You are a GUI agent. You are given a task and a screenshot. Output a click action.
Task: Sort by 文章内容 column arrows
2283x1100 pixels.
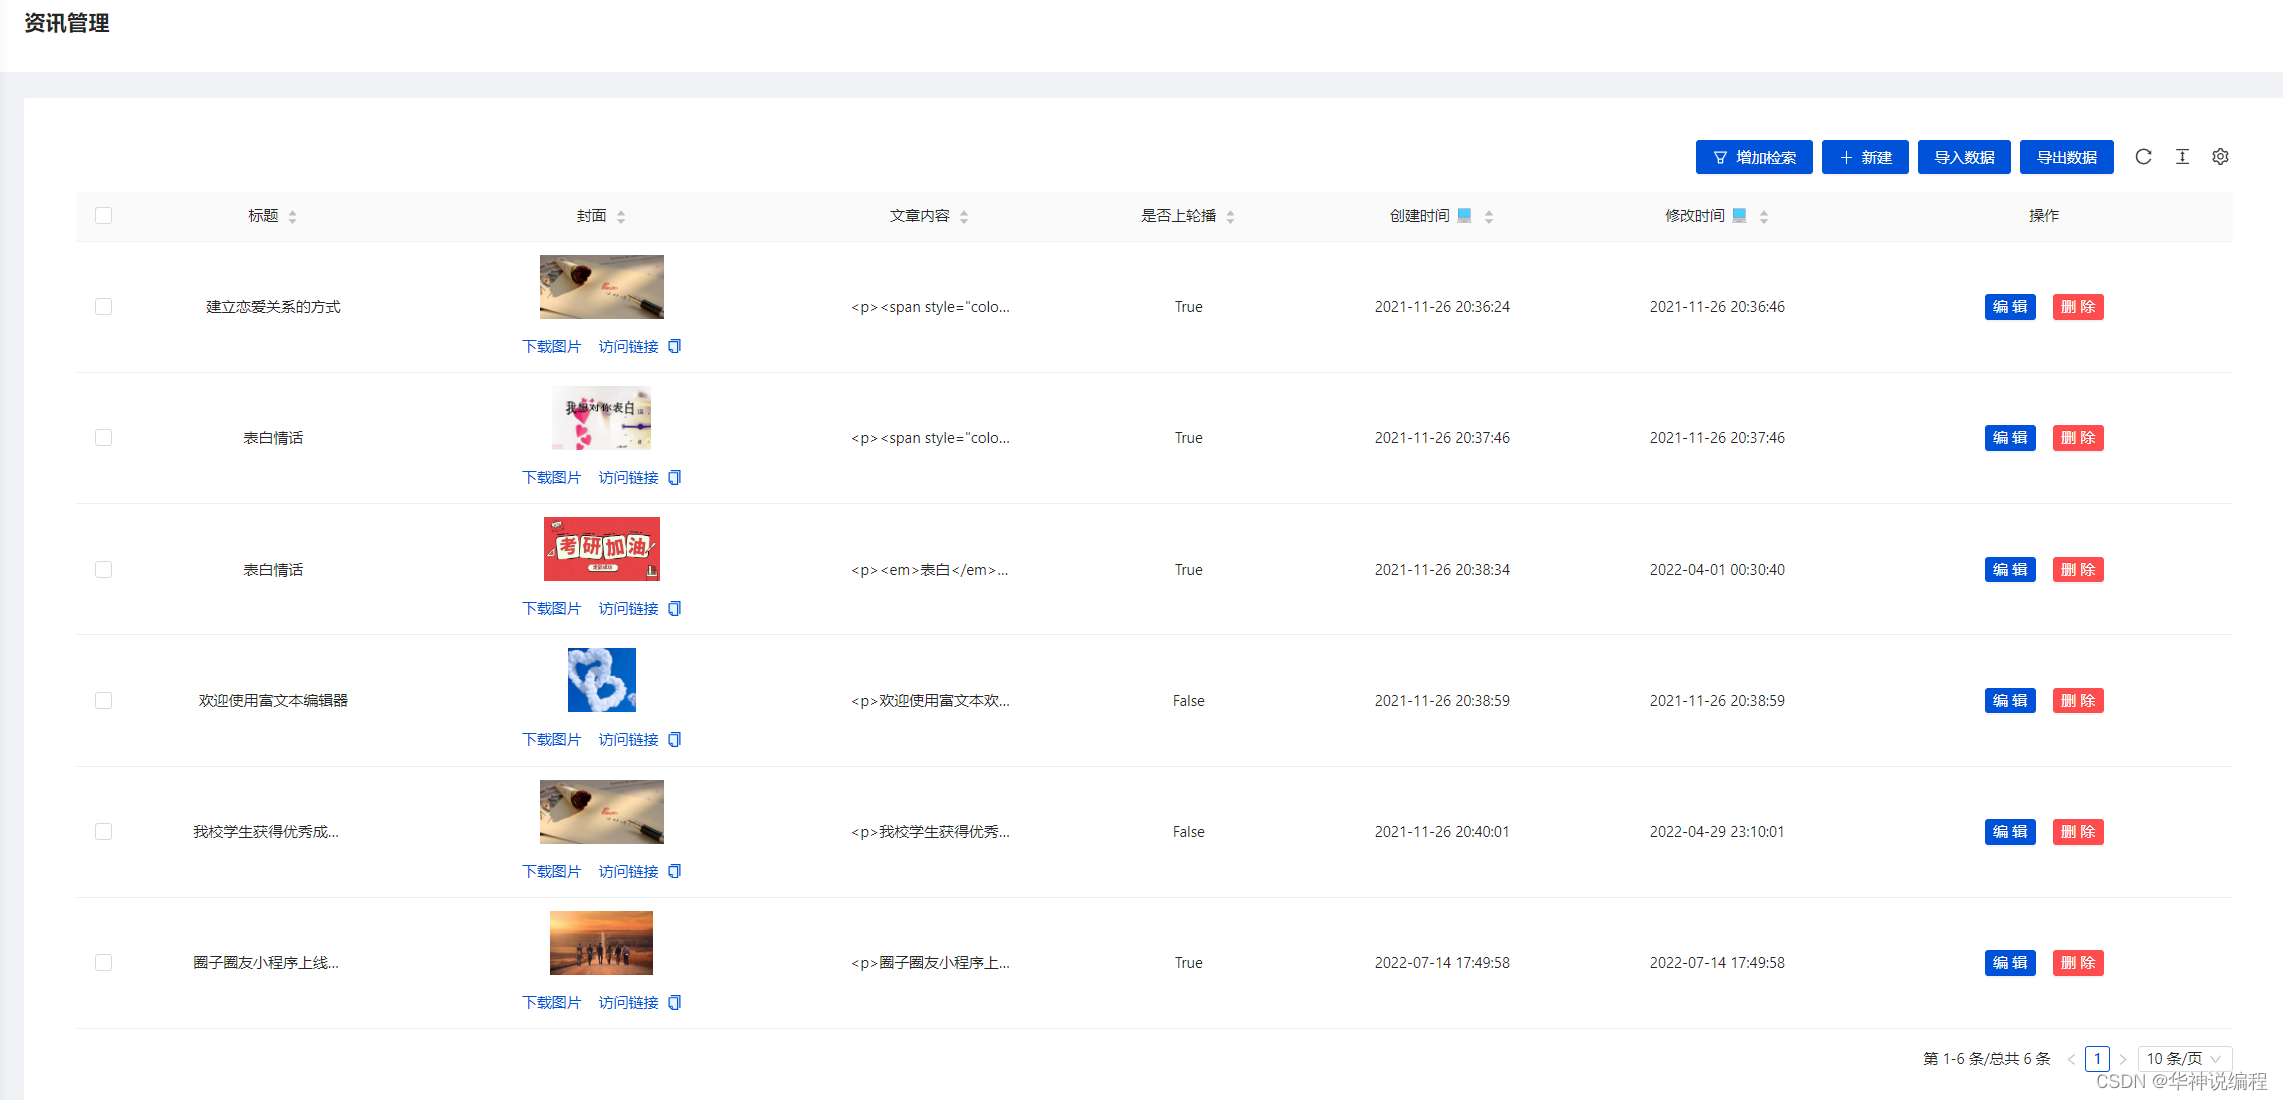(964, 216)
